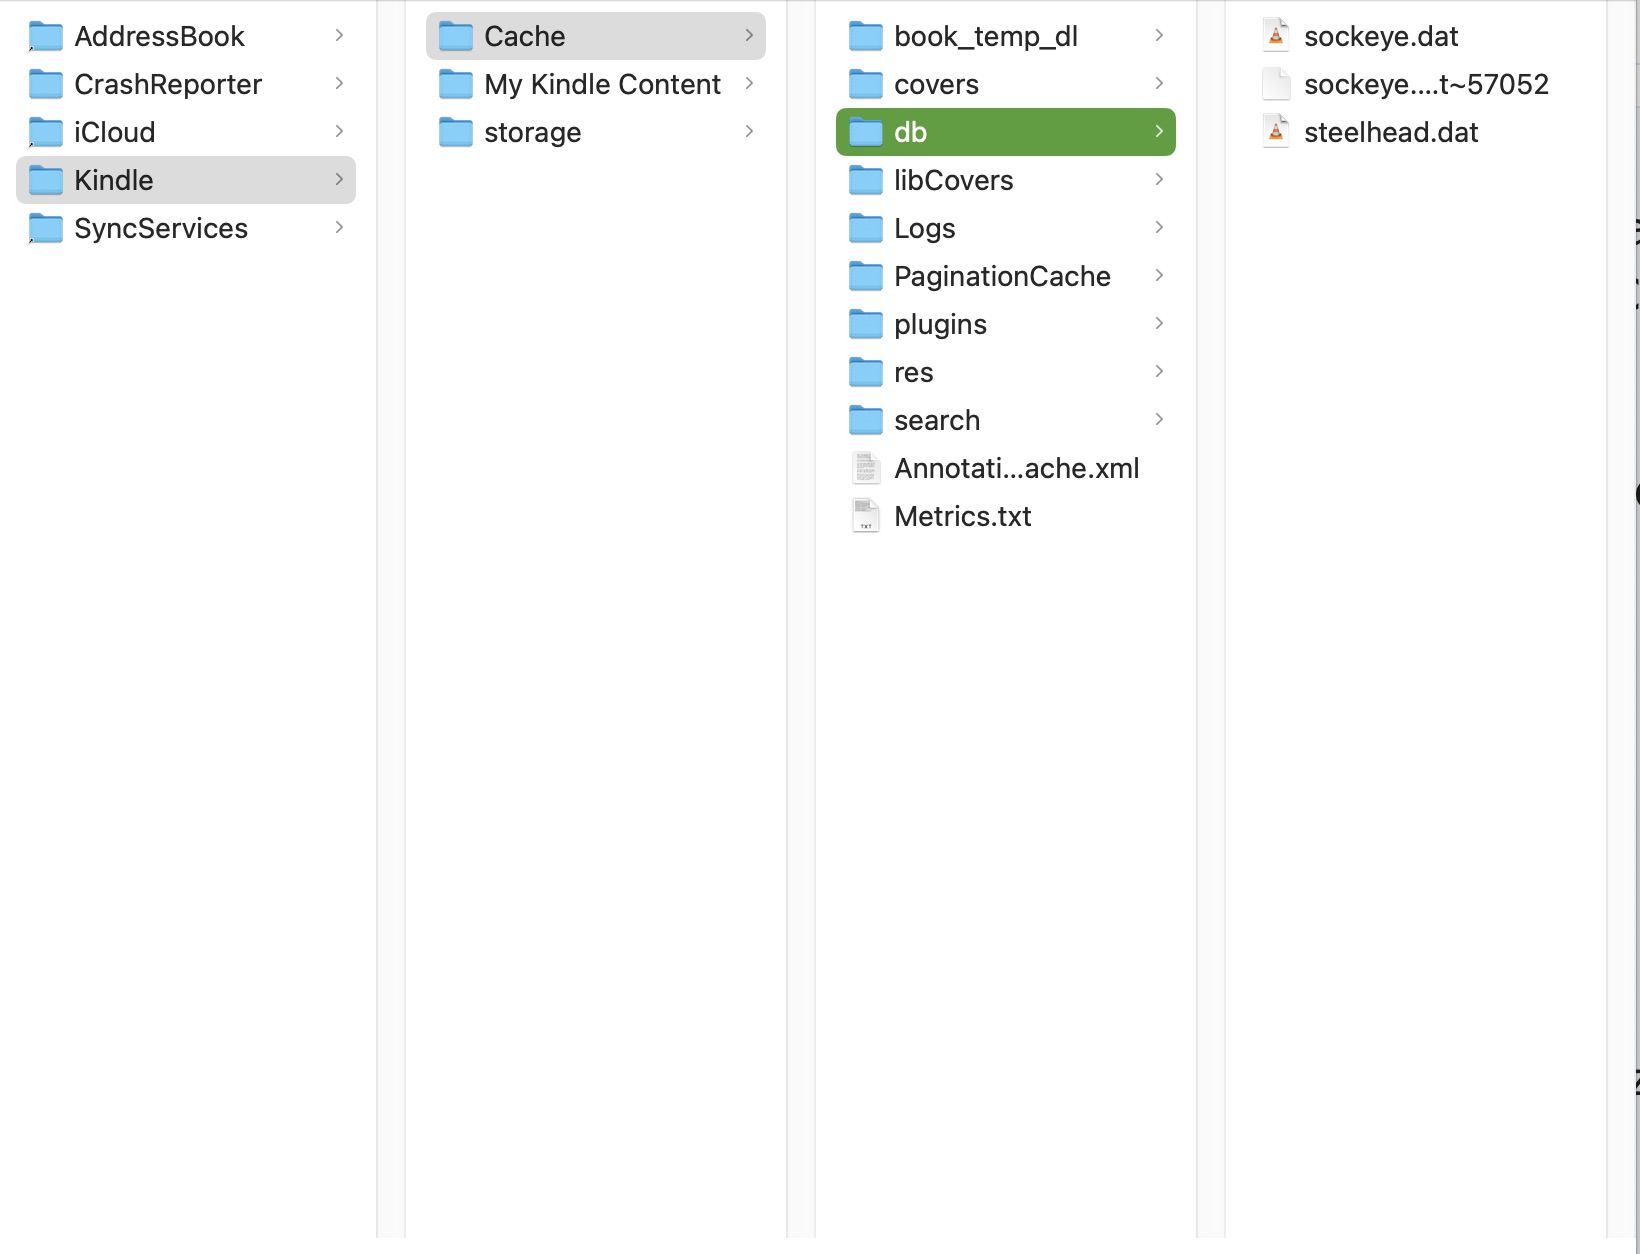Image resolution: width=1640 pixels, height=1254 pixels.
Task: Select the 'My Kindle Content' folder name
Action: coord(602,85)
